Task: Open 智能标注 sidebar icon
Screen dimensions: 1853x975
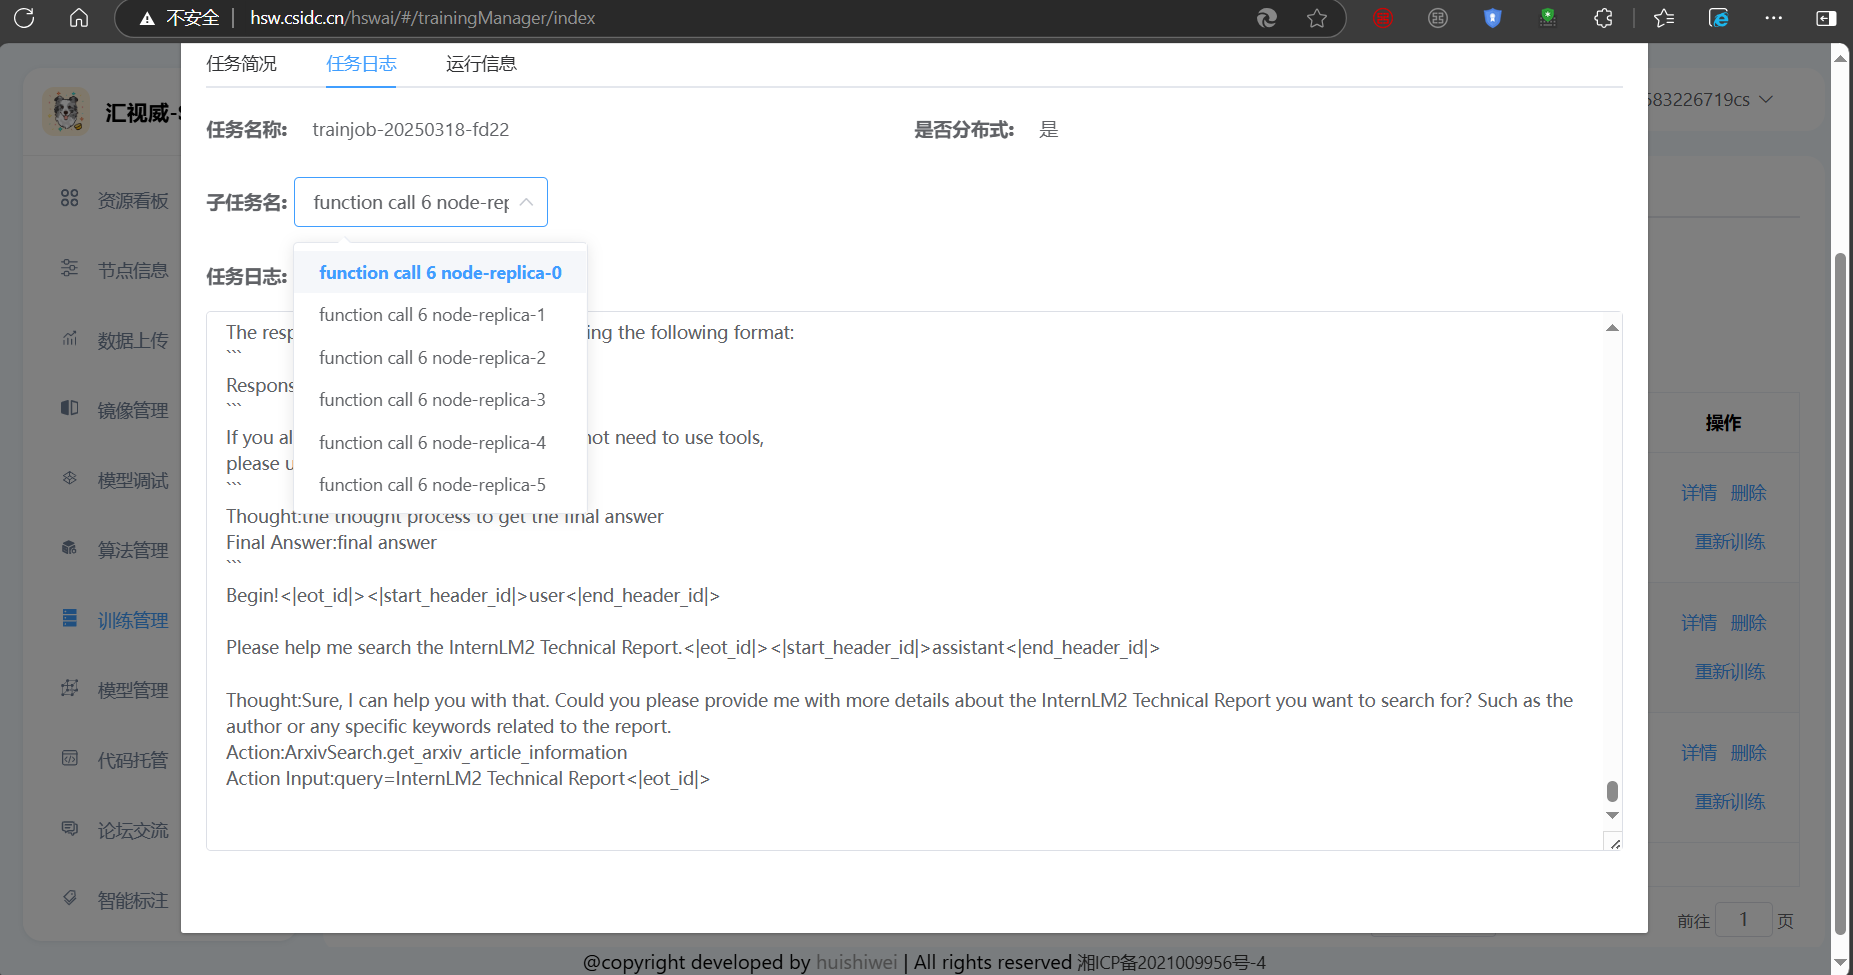Action: pos(69,898)
